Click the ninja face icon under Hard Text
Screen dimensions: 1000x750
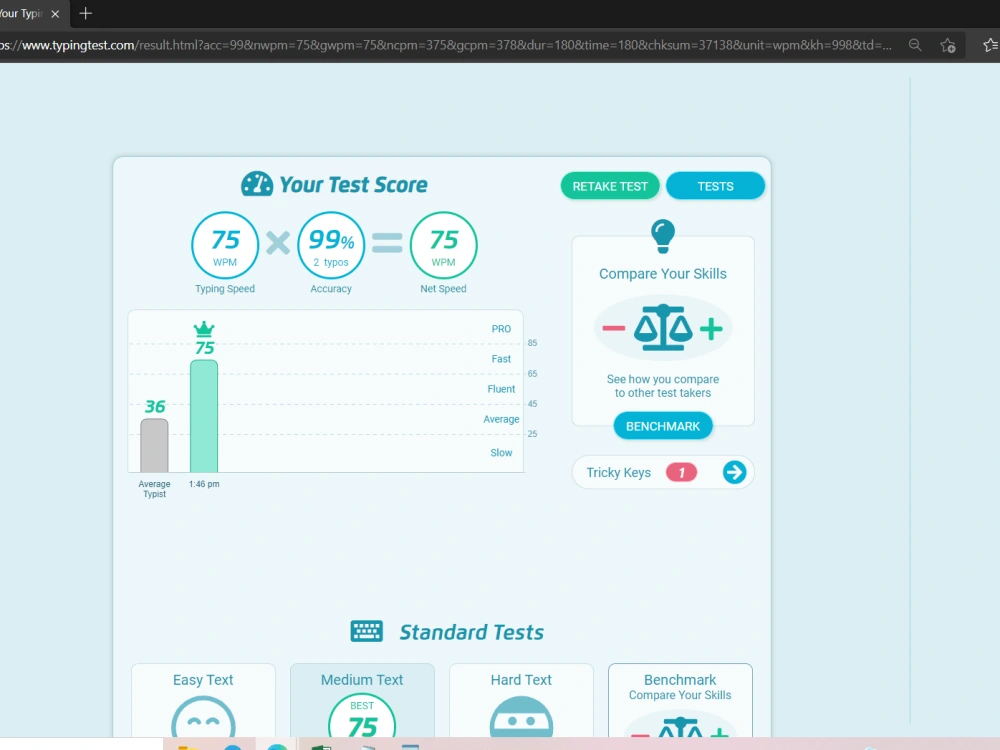[521, 717]
